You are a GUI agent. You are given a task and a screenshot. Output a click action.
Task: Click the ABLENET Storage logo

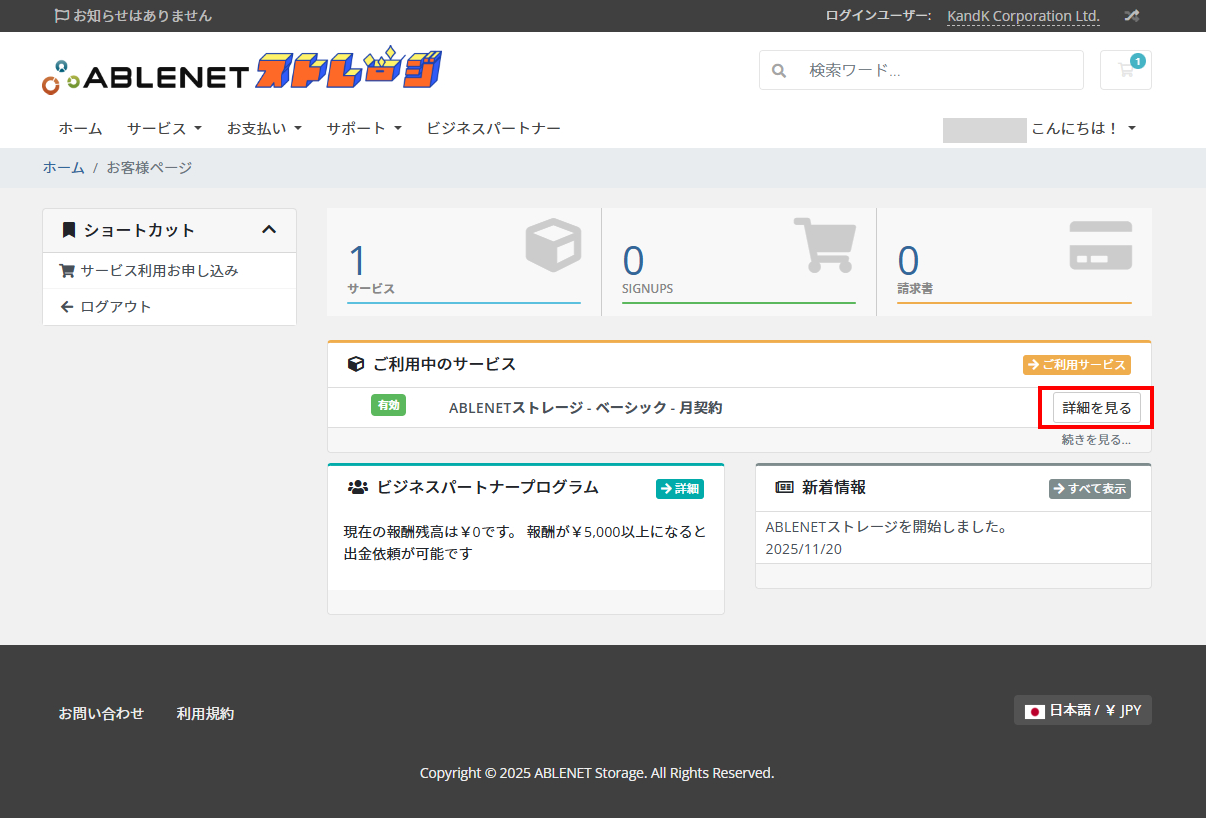242,71
